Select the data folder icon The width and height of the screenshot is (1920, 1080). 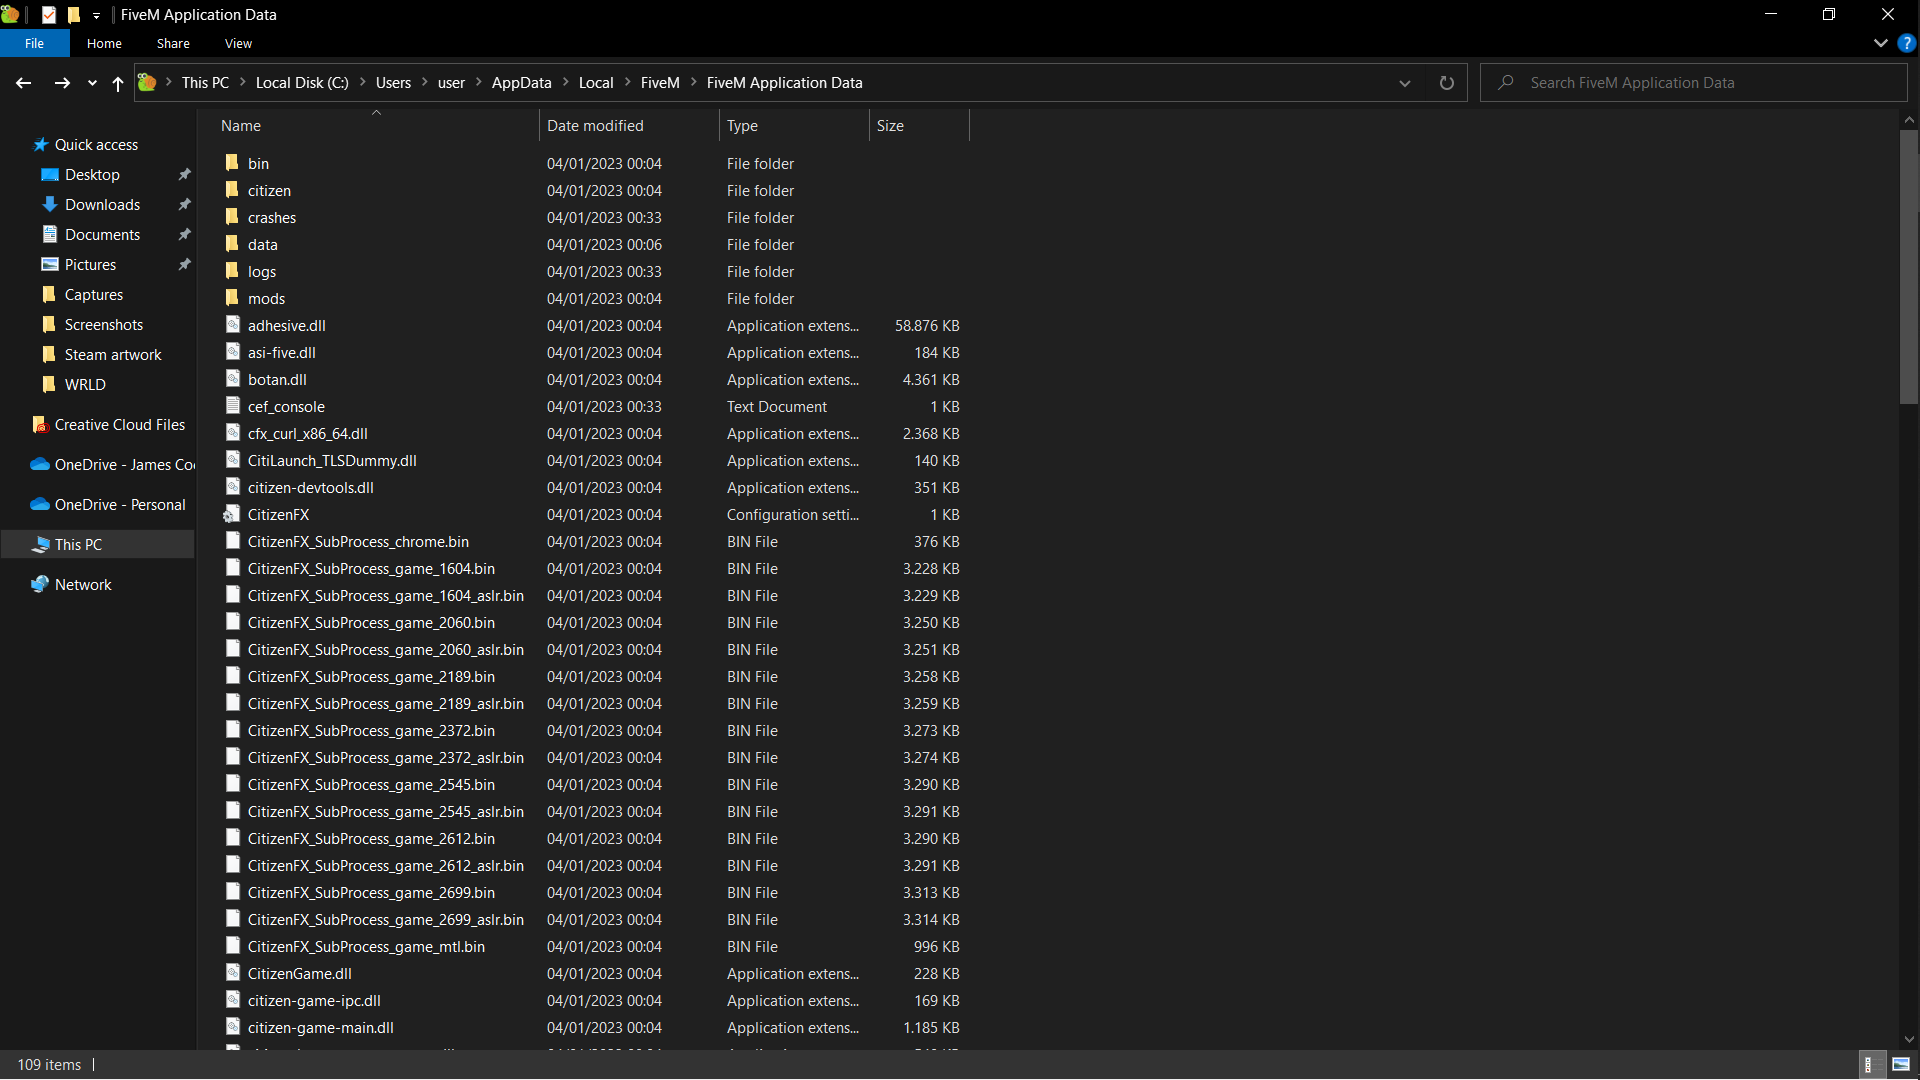(232, 244)
